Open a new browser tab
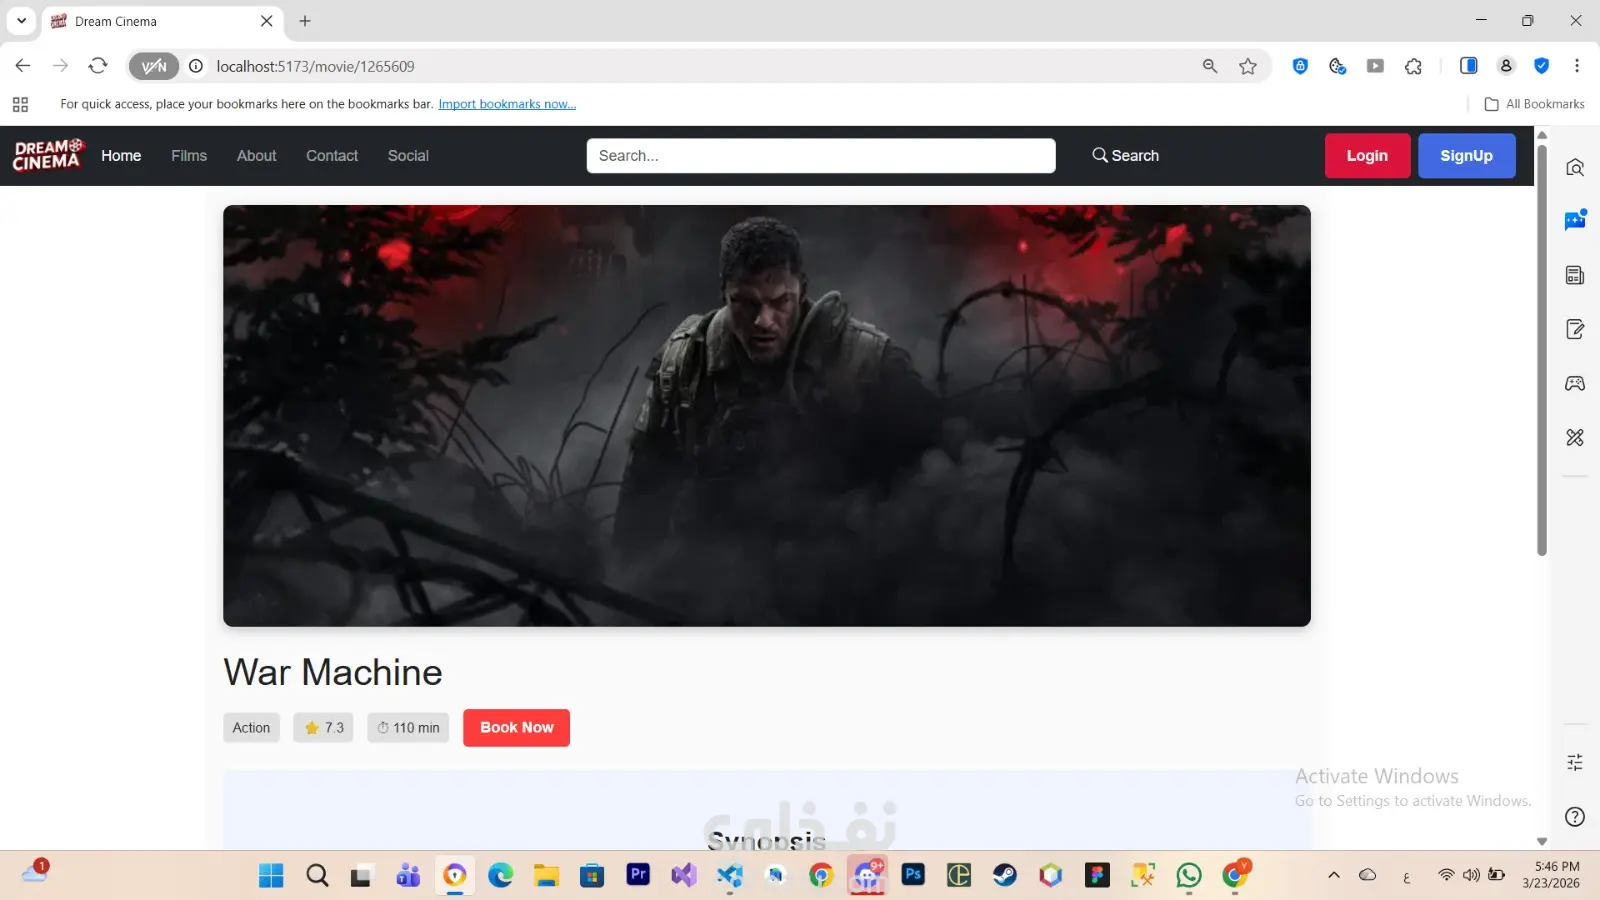Viewport: 1600px width, 900px height. click(305, 21)
